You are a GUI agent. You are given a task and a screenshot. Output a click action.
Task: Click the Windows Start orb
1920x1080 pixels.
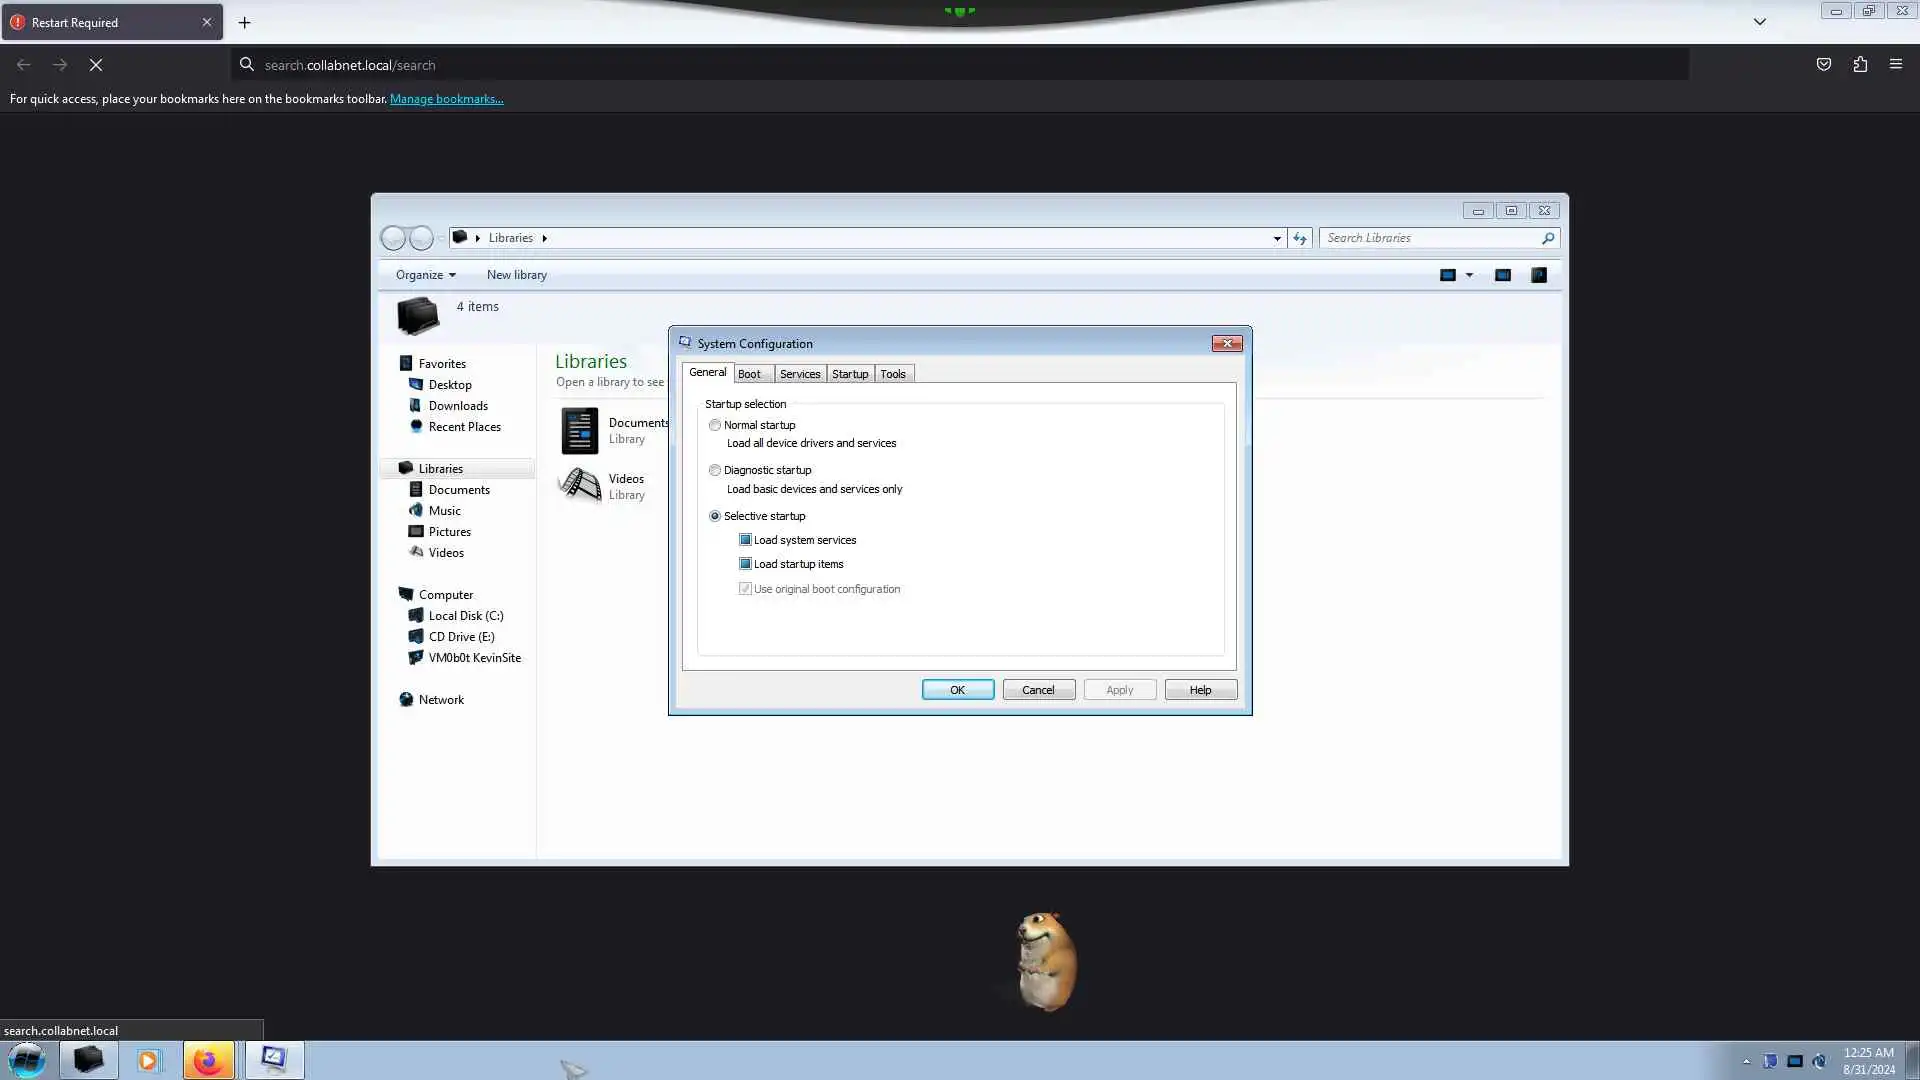point(27,1060)
